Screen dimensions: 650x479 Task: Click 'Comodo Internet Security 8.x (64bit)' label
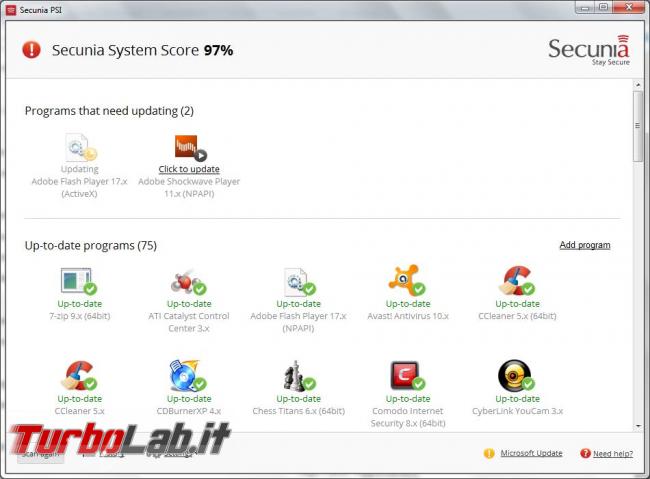coord(408,417)
